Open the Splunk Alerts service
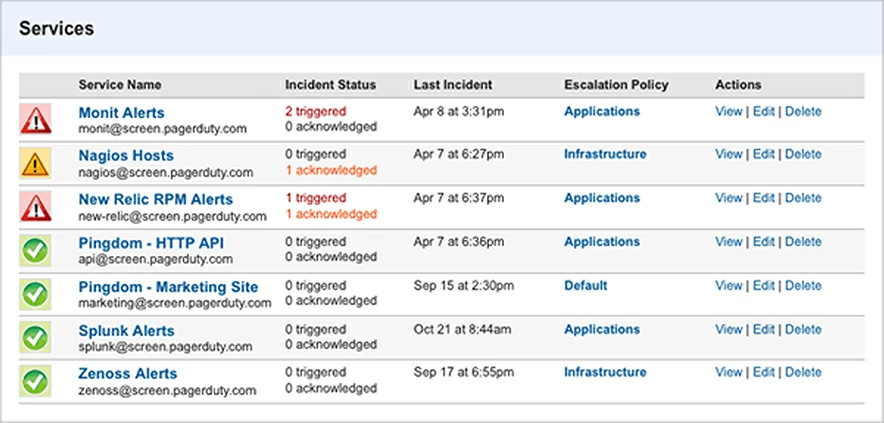884x423 pixels. pyautogui.click(x=126, y=331)
